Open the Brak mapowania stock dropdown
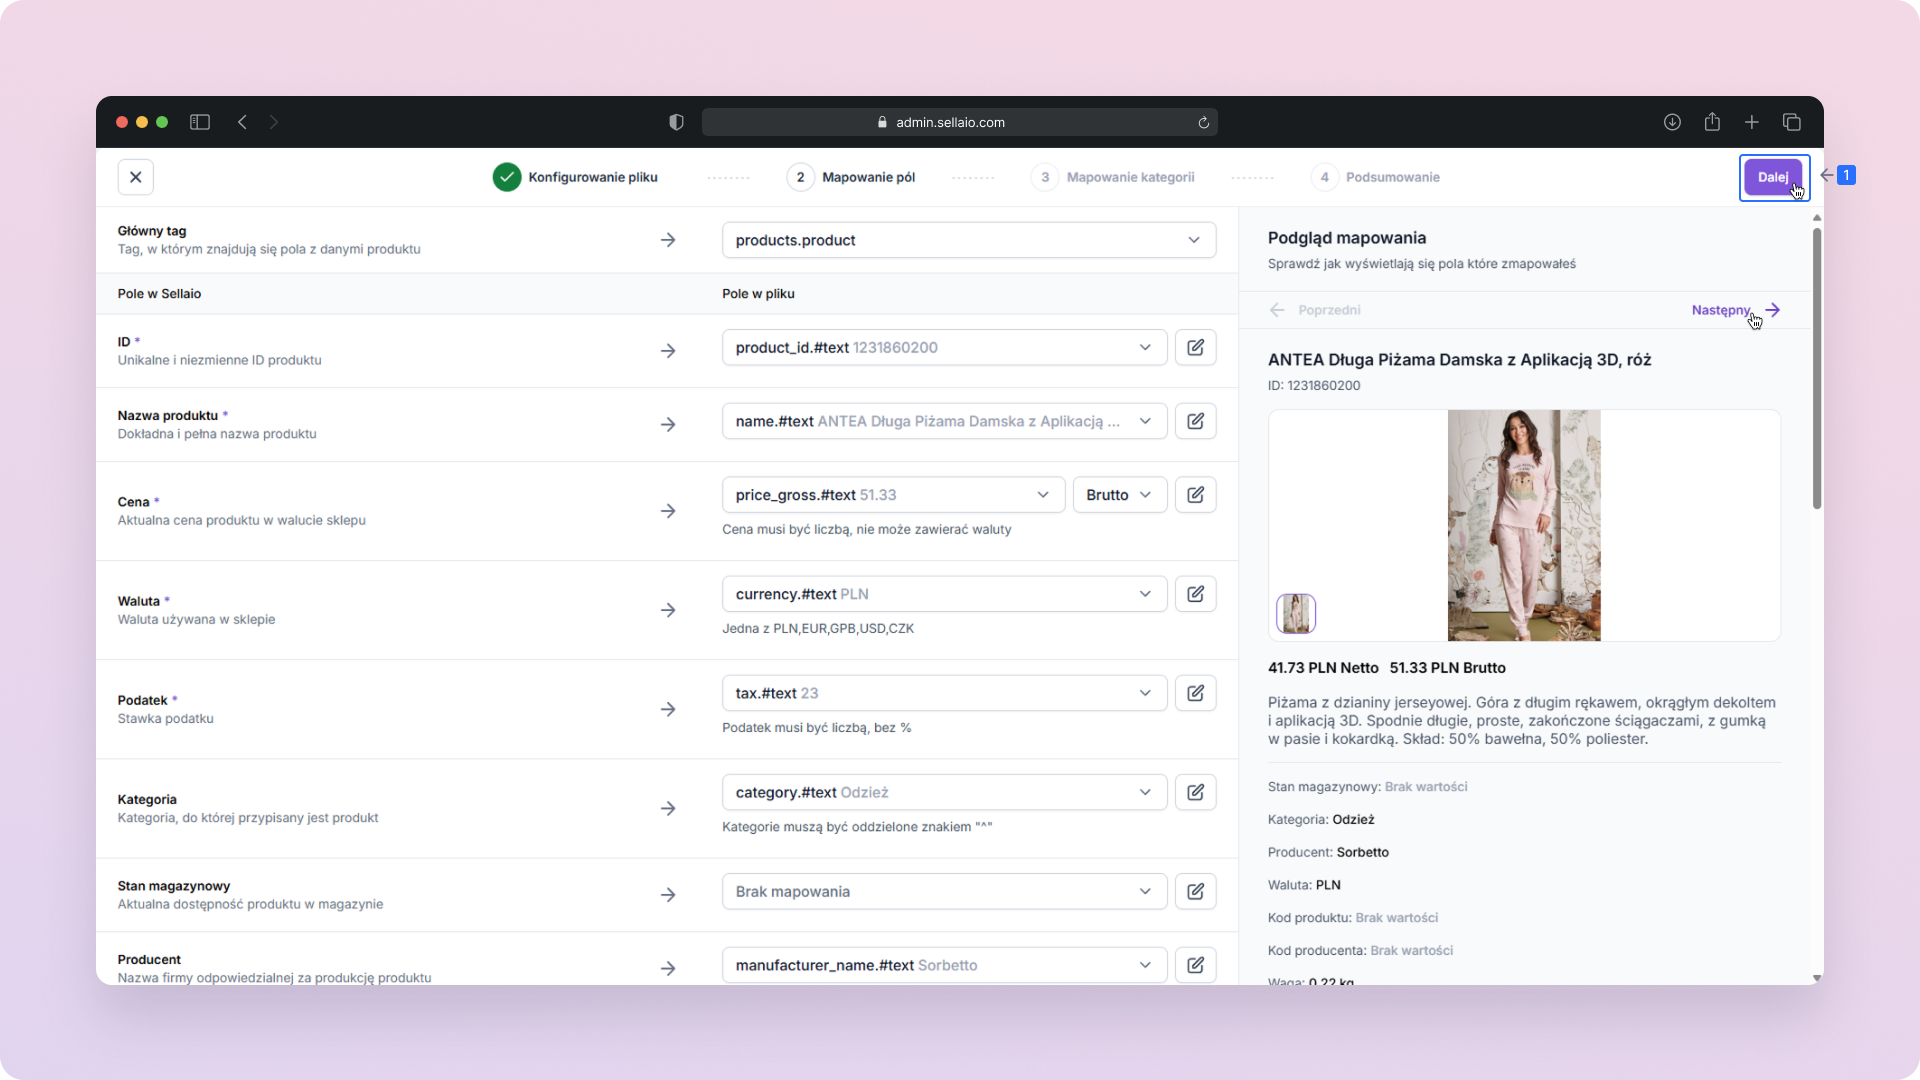Image resolution: width=1920 pixels, height=1080 pixels. click(x=944, y=891)
